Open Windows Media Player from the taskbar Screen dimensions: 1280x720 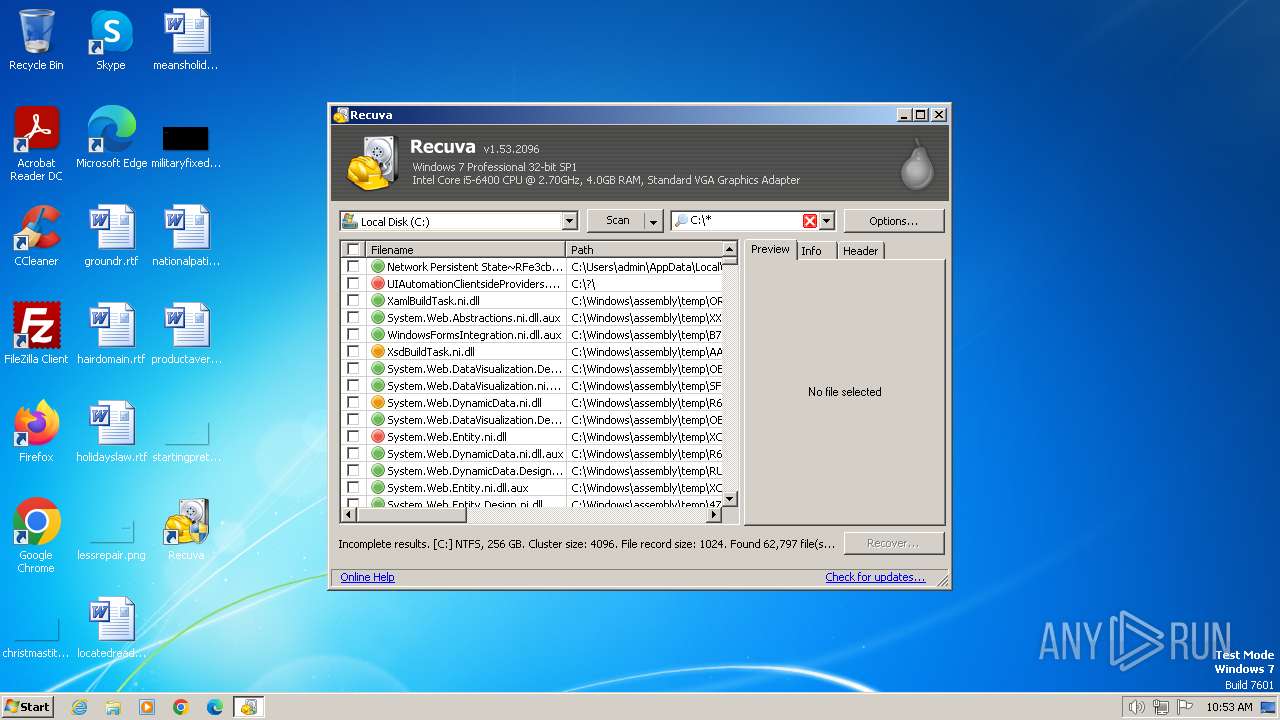coord(147,707)
